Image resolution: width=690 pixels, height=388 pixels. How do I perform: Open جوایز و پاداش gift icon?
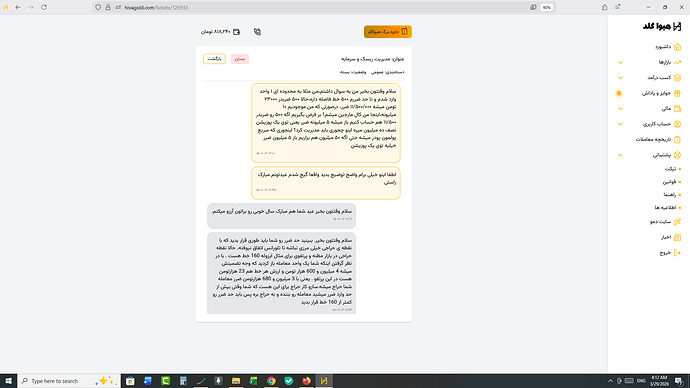pyautogui.click(x=677, y=93)
